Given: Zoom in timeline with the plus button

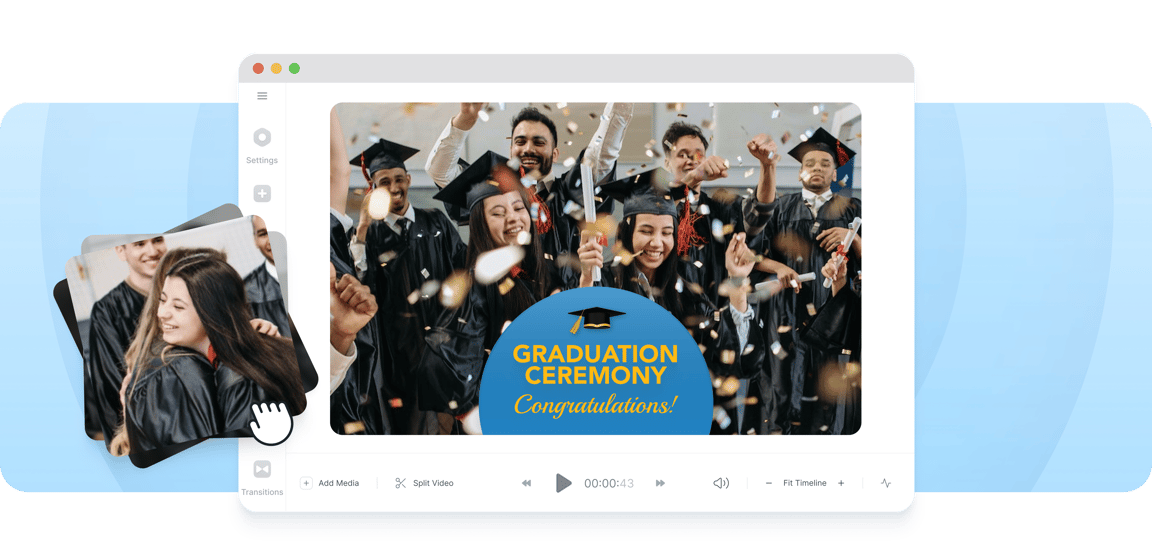Looking at the screenshot, I should [x=841, y=483].
